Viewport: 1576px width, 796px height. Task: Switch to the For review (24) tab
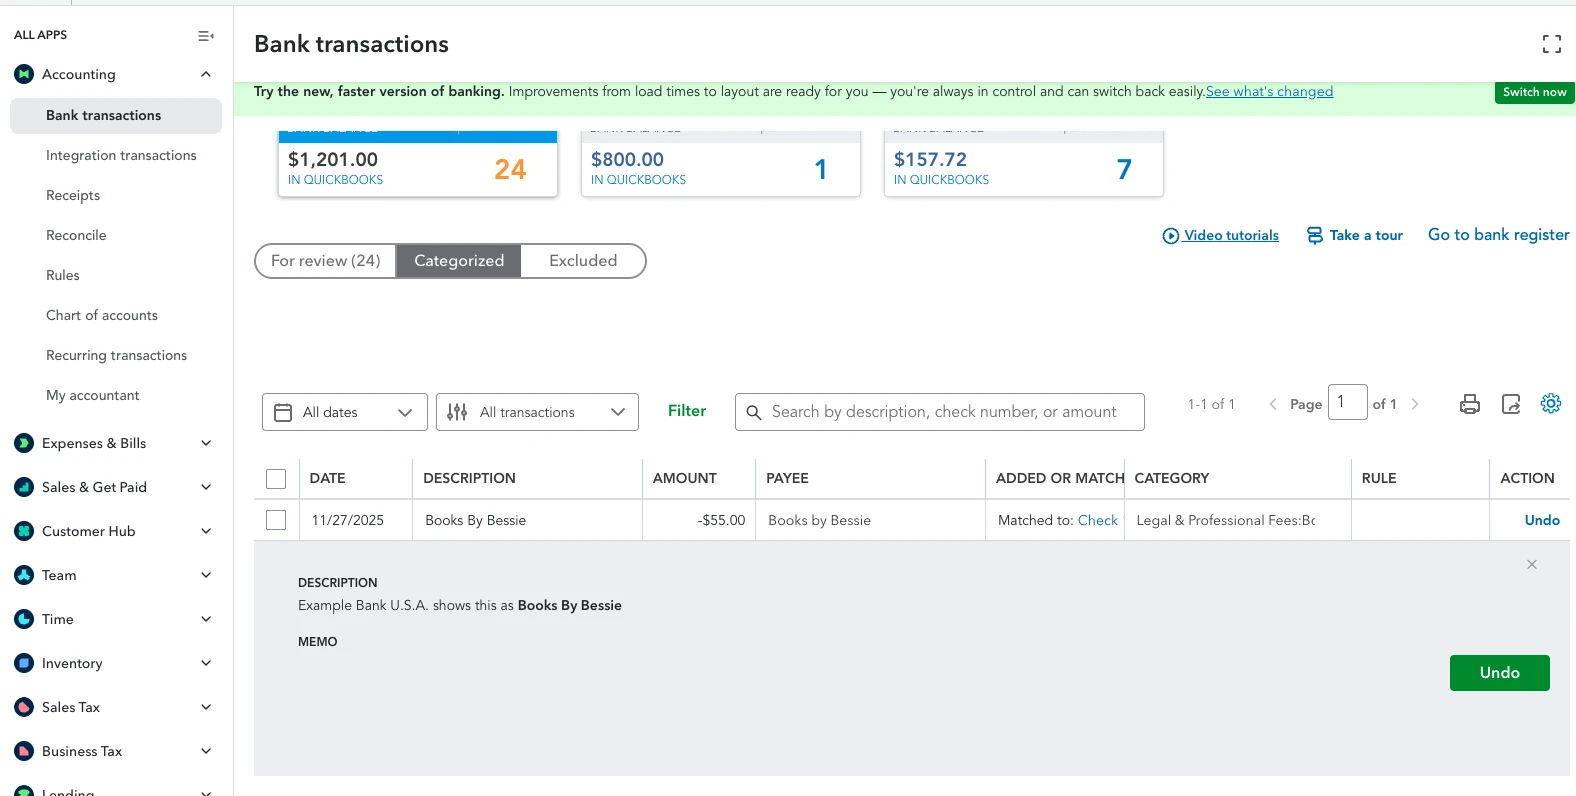326,261
